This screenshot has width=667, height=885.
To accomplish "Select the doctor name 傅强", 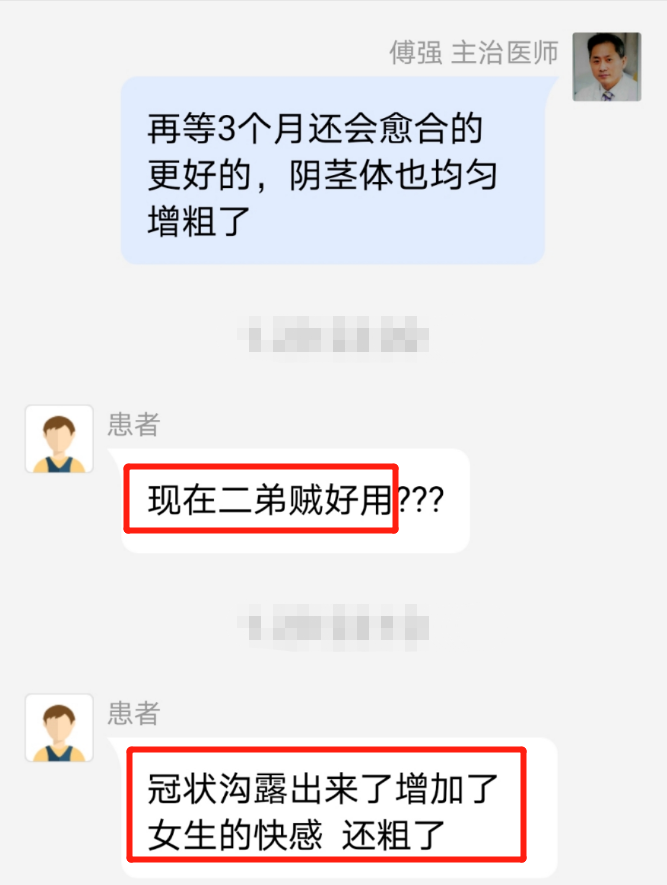I will [416, 52].
